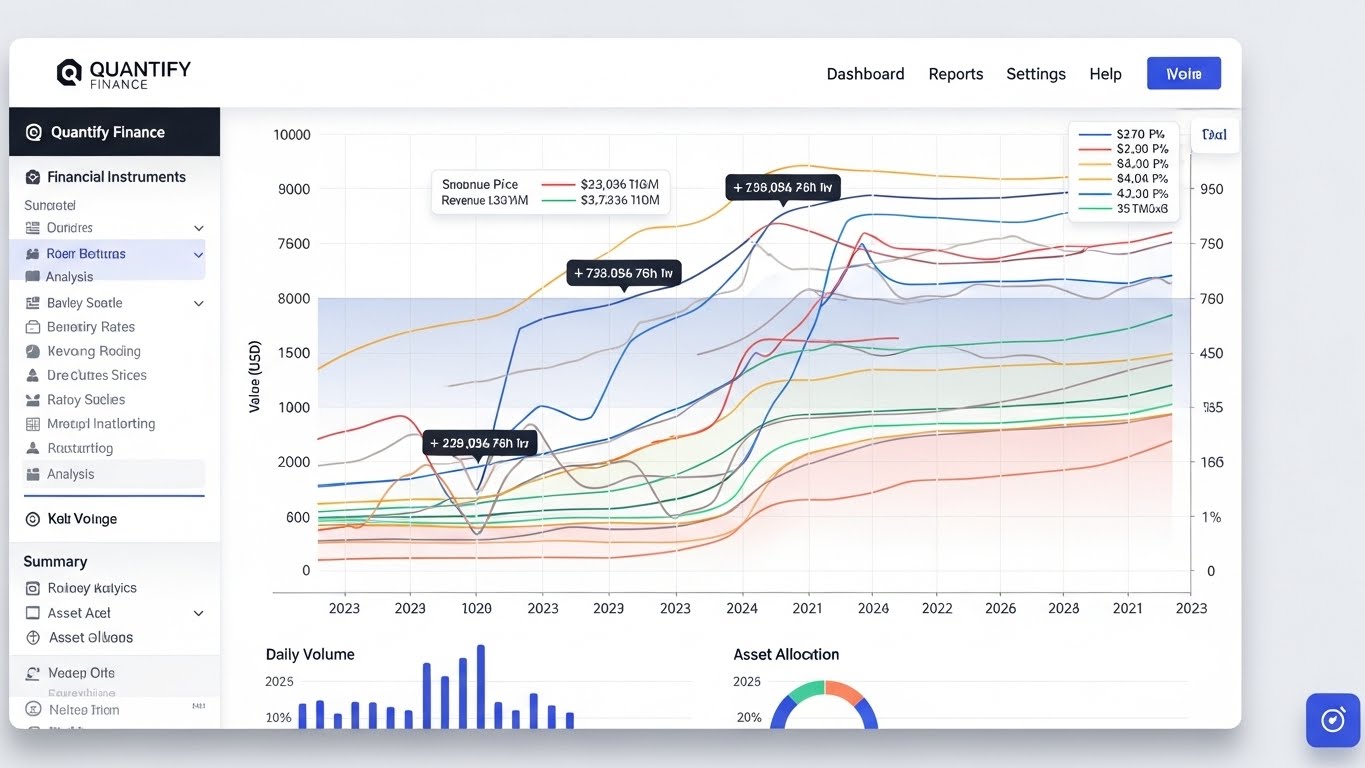Open the floating blue button at bottom right
This screenshot has height=768, width=1365.
pyautogui.click(x=1332, y=720)
